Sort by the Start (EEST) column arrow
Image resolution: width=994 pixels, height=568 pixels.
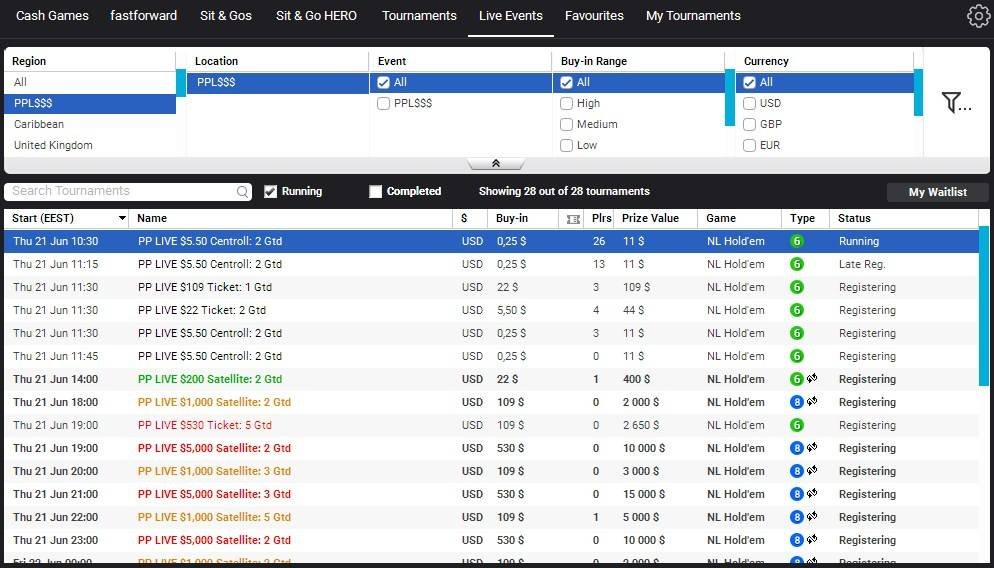122,219
